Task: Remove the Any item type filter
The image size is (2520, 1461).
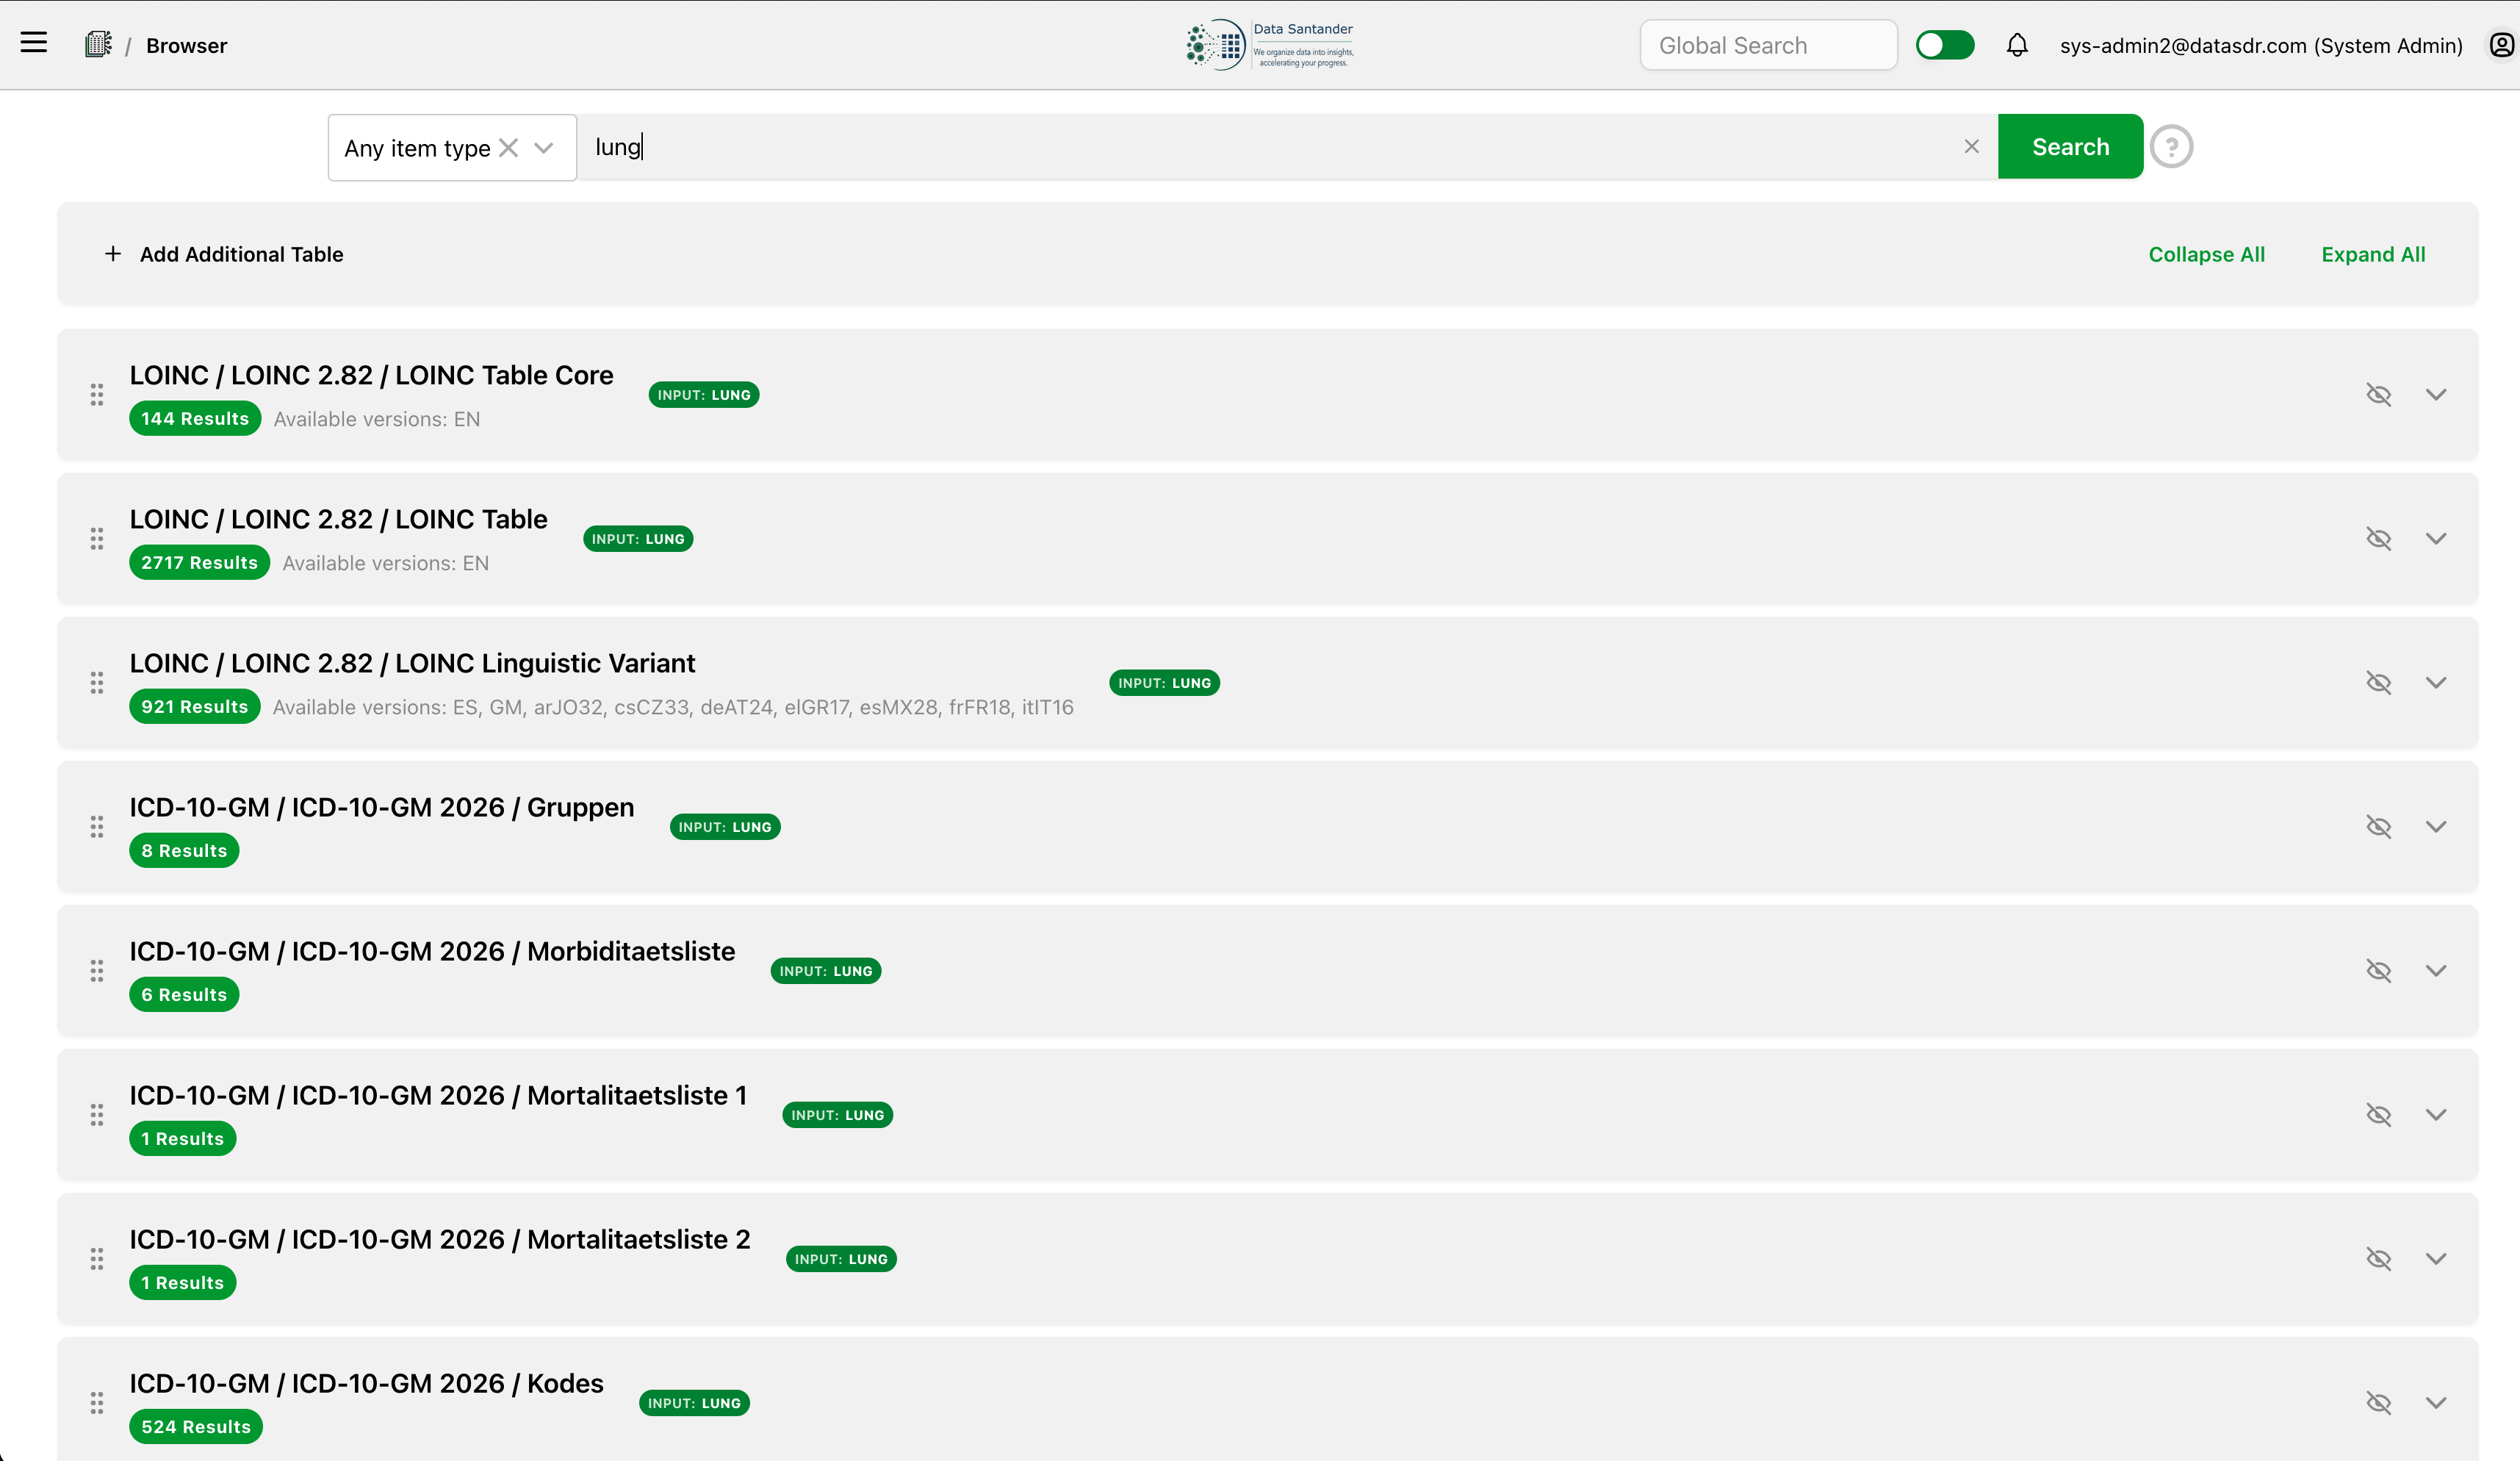Action: click(x=508, y=148)
